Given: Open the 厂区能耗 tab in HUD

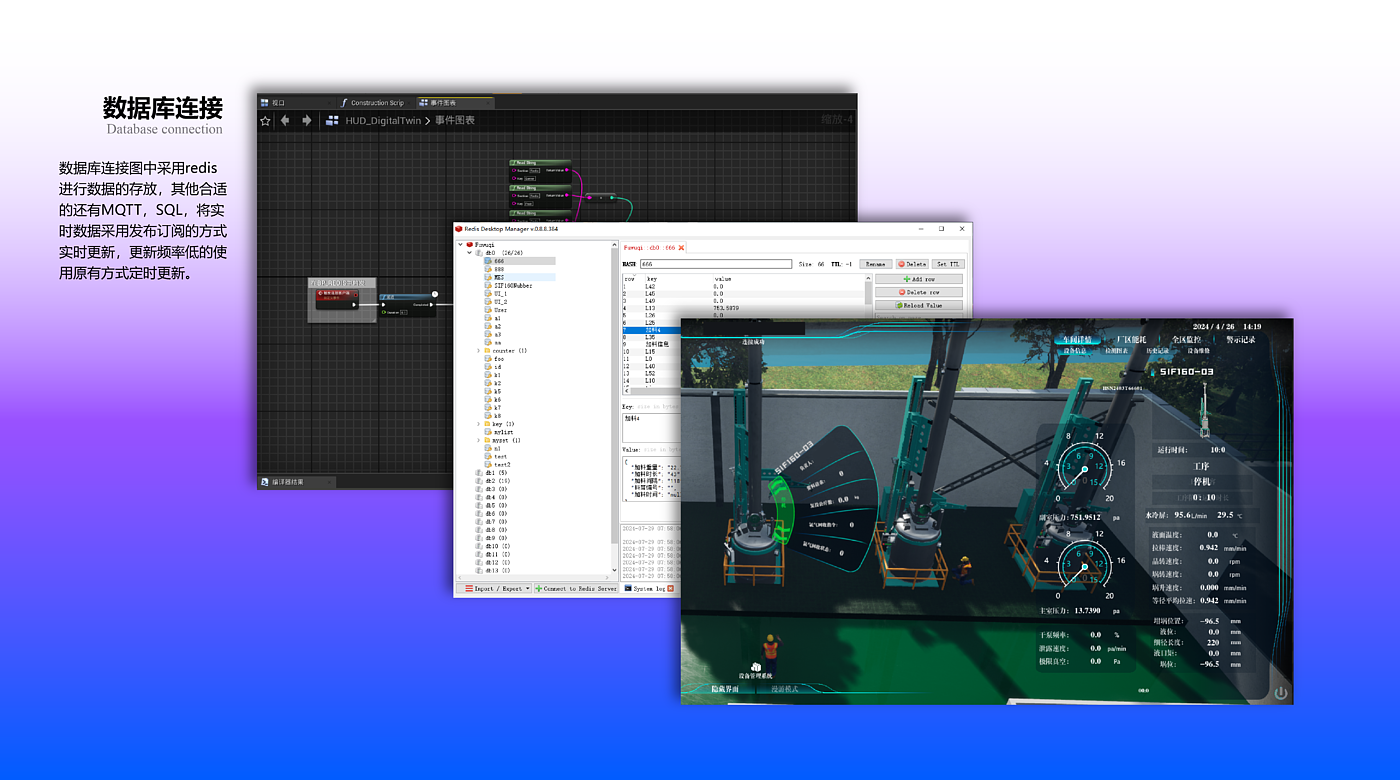Looking at the screenshot, I should 1131,340.
